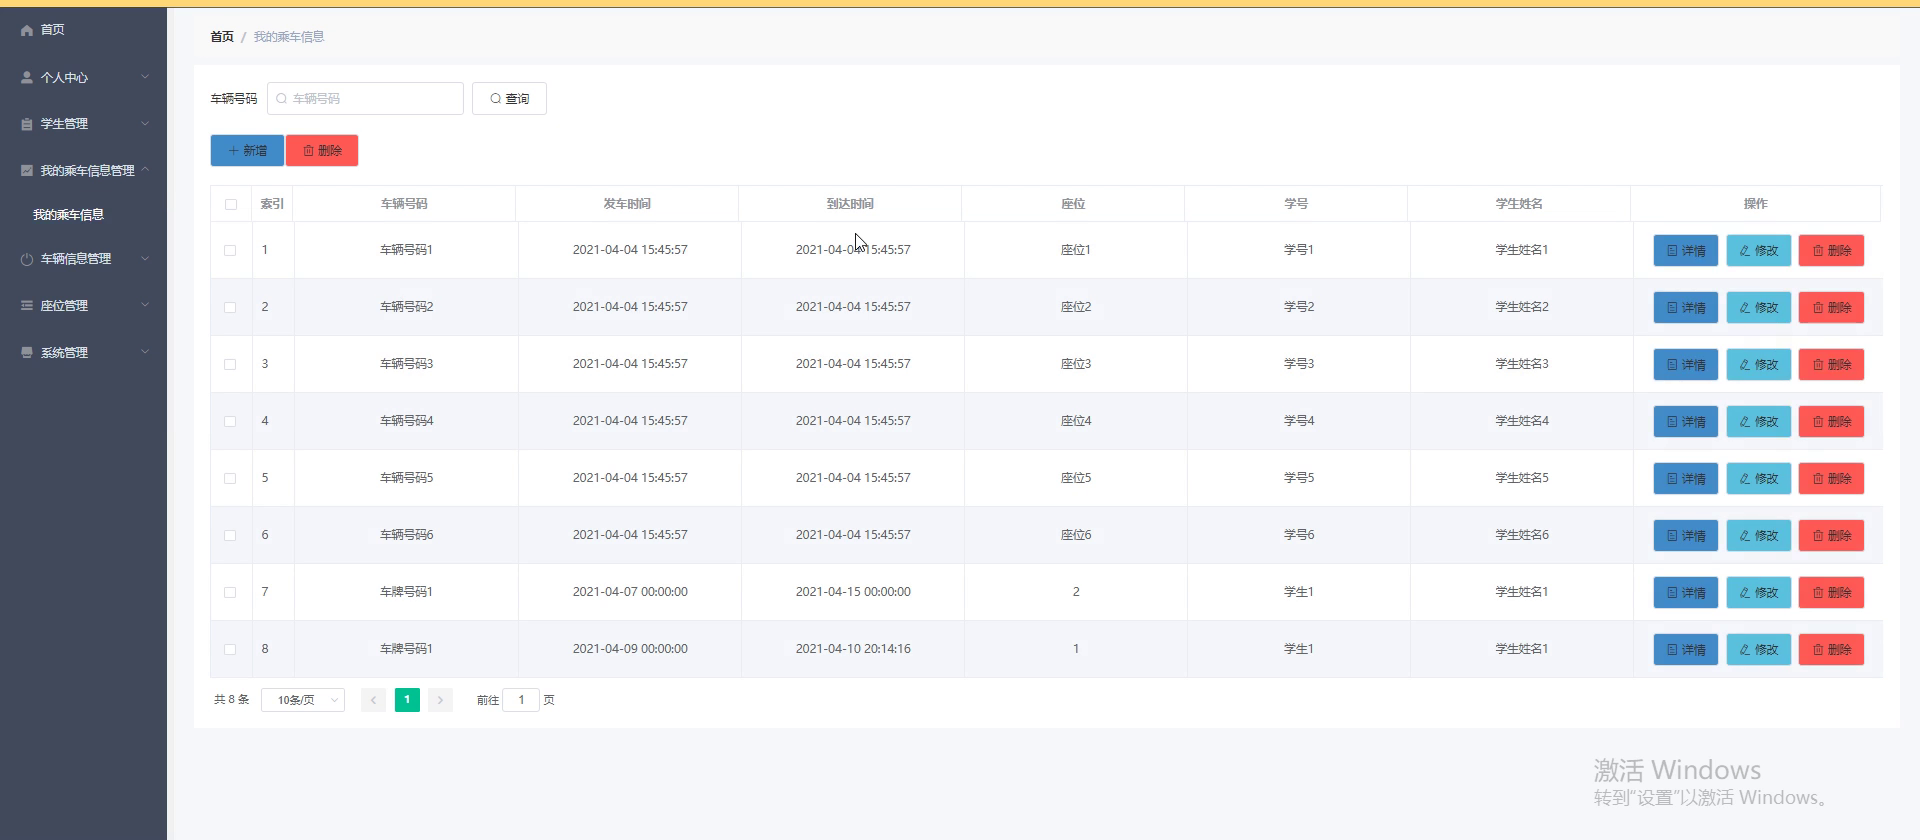The image size is (1920, 840).
Task: Check the checkbox for row 3
Action: click(230, 364)
